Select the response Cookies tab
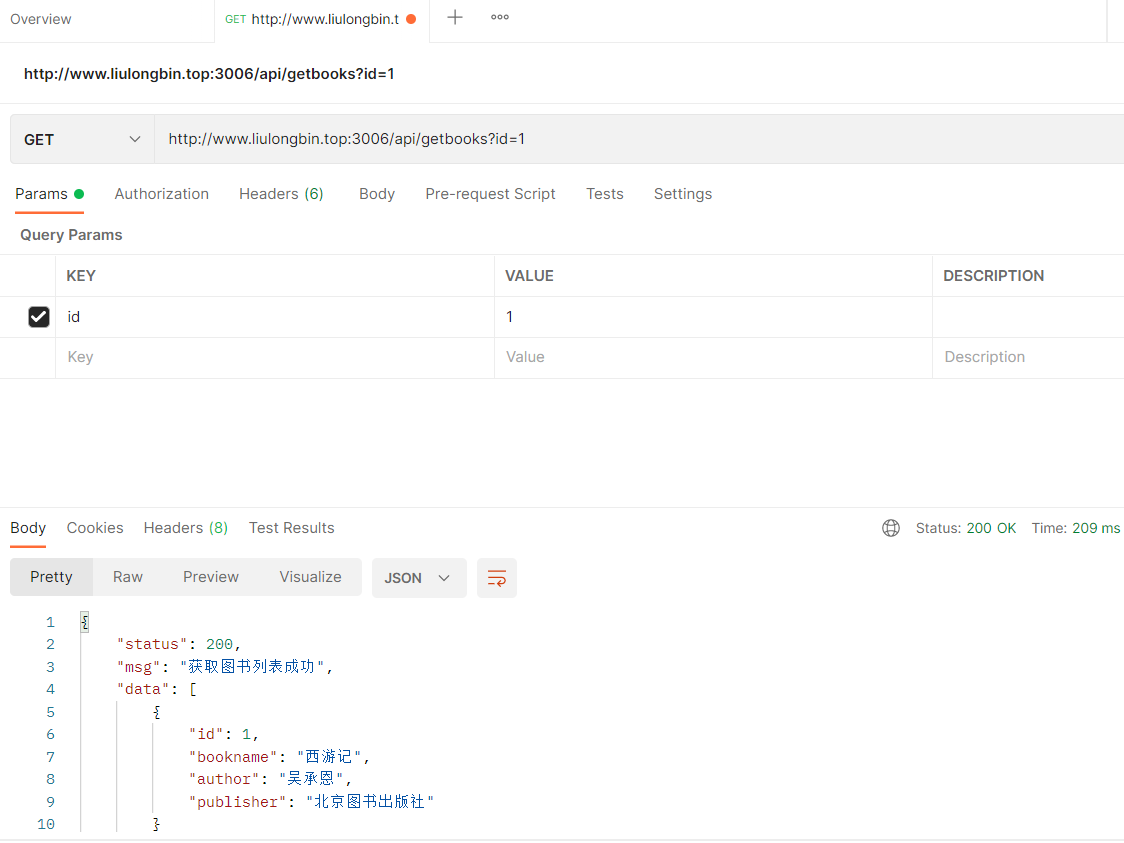1124x843 pixels. pyautogui.click(x=95, y=528)
